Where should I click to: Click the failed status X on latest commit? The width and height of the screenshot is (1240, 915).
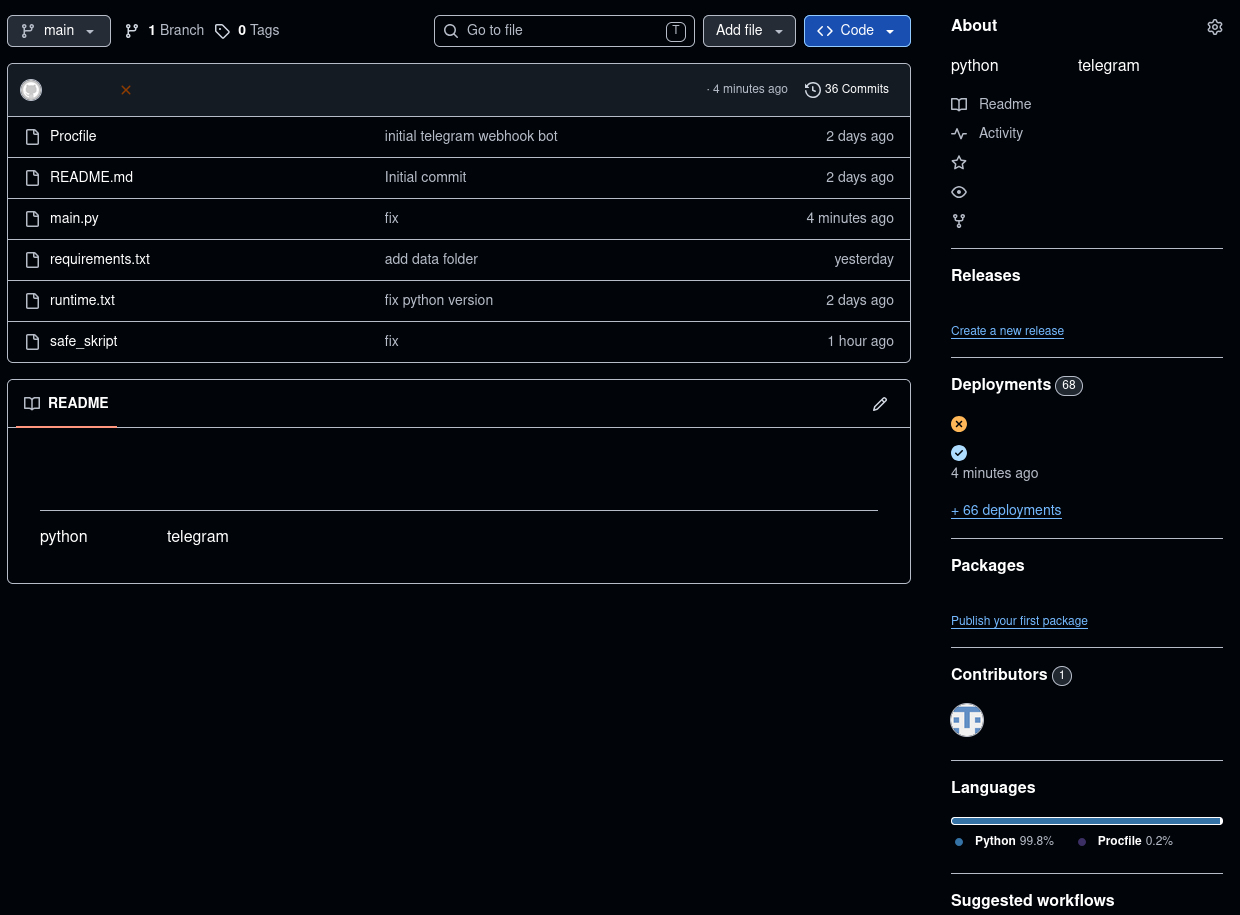(126, 90)
